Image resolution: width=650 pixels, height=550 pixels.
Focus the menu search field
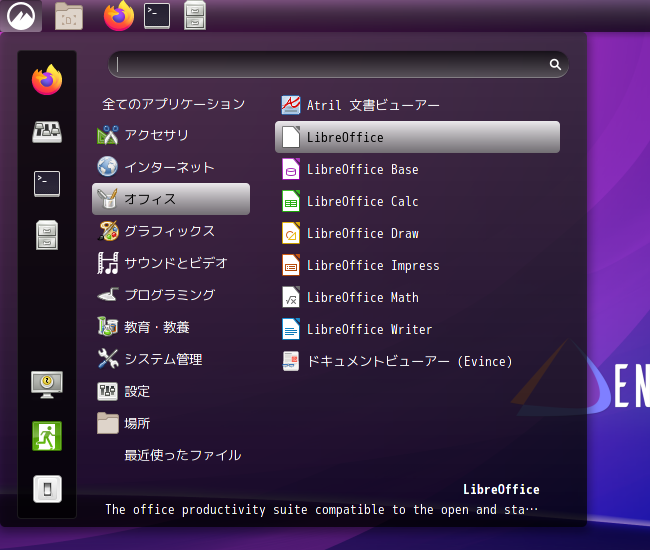(x=338, y=64)
